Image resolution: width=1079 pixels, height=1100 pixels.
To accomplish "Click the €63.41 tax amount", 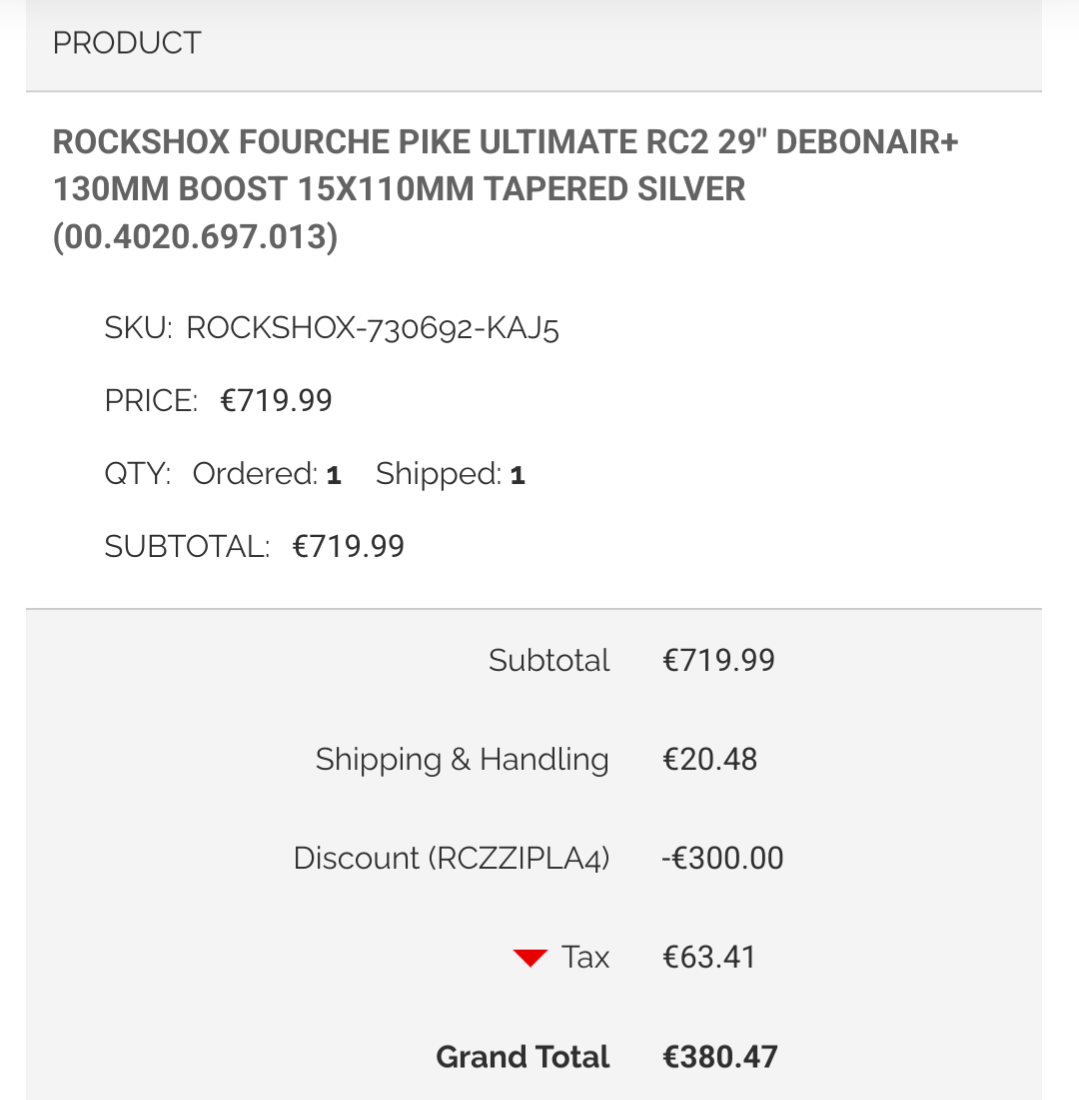I will tap(709, 957).
